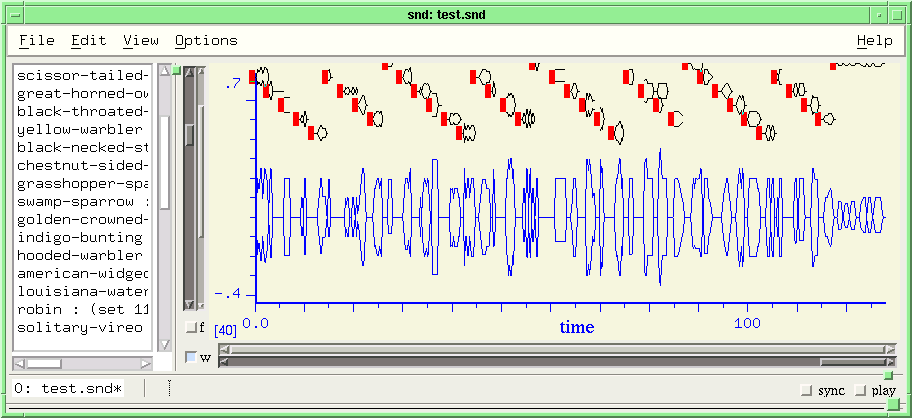Image resolution: width=912 pixels, height=418 pixels.
Task: Open the Help menu
Action: [874, 41]
